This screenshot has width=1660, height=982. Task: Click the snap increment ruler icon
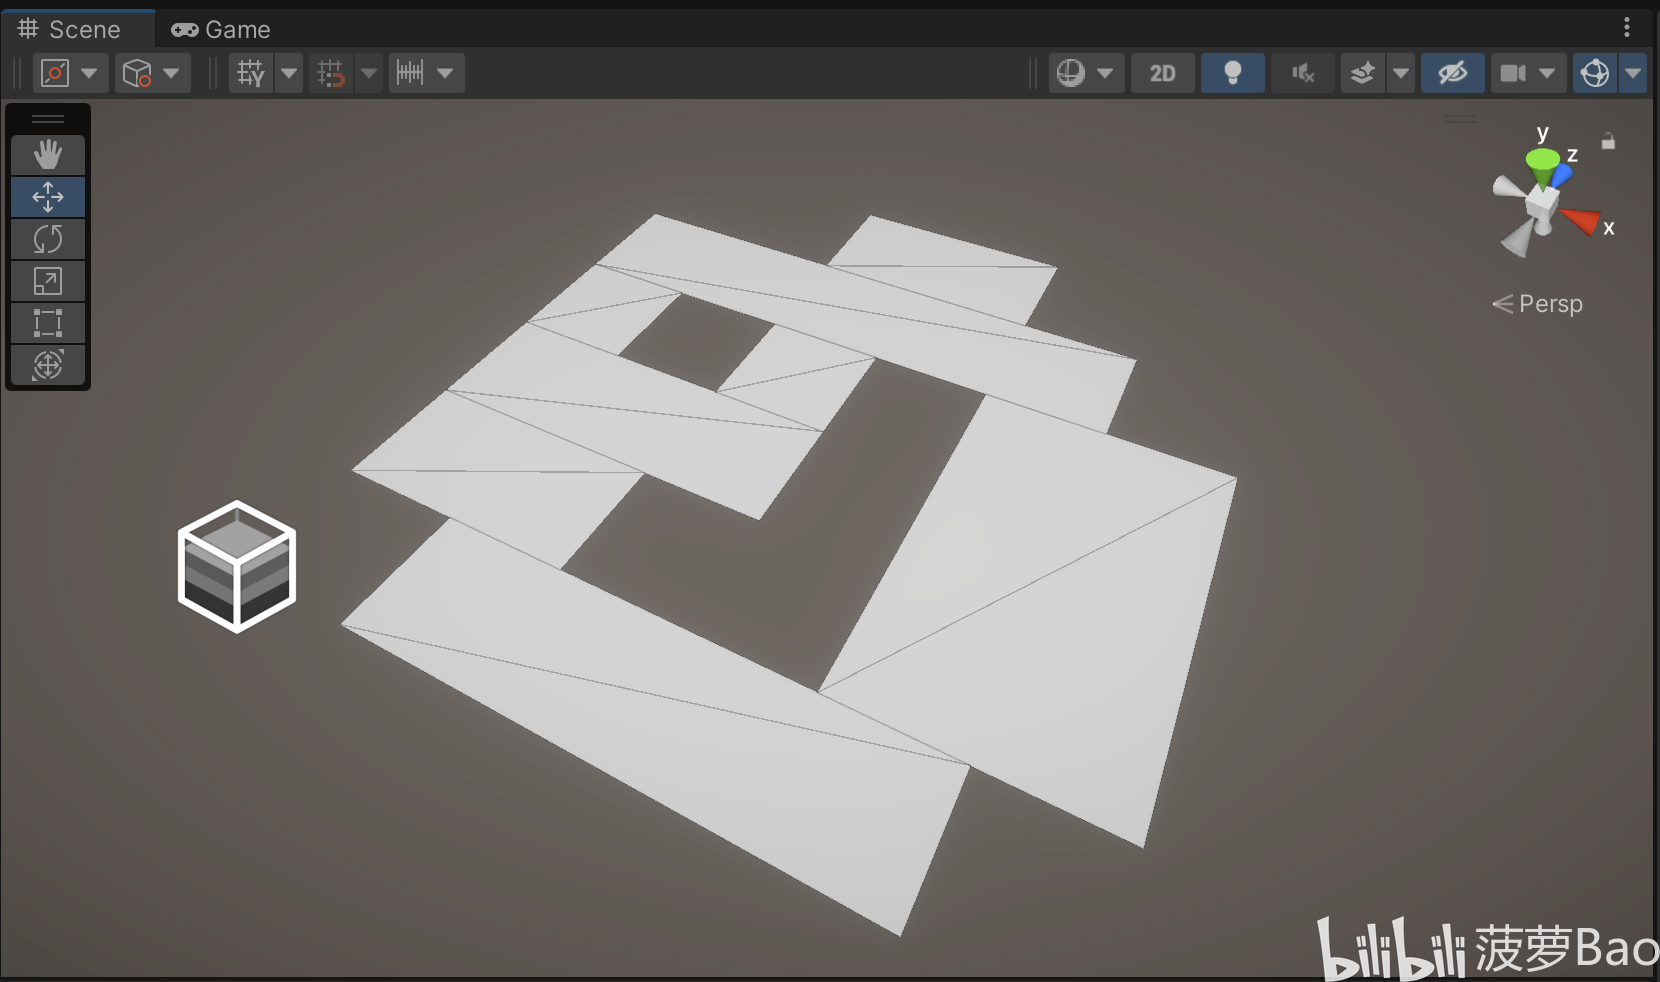click(411, 73)
